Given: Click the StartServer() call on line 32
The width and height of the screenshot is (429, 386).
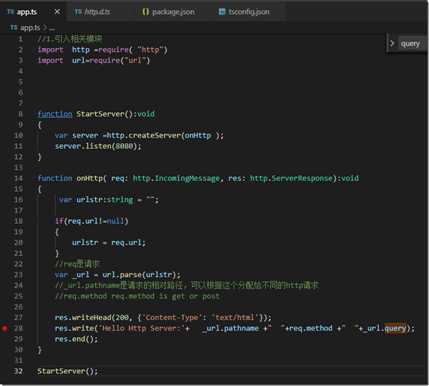Looking at the screenshot, I should pos(67,371).
